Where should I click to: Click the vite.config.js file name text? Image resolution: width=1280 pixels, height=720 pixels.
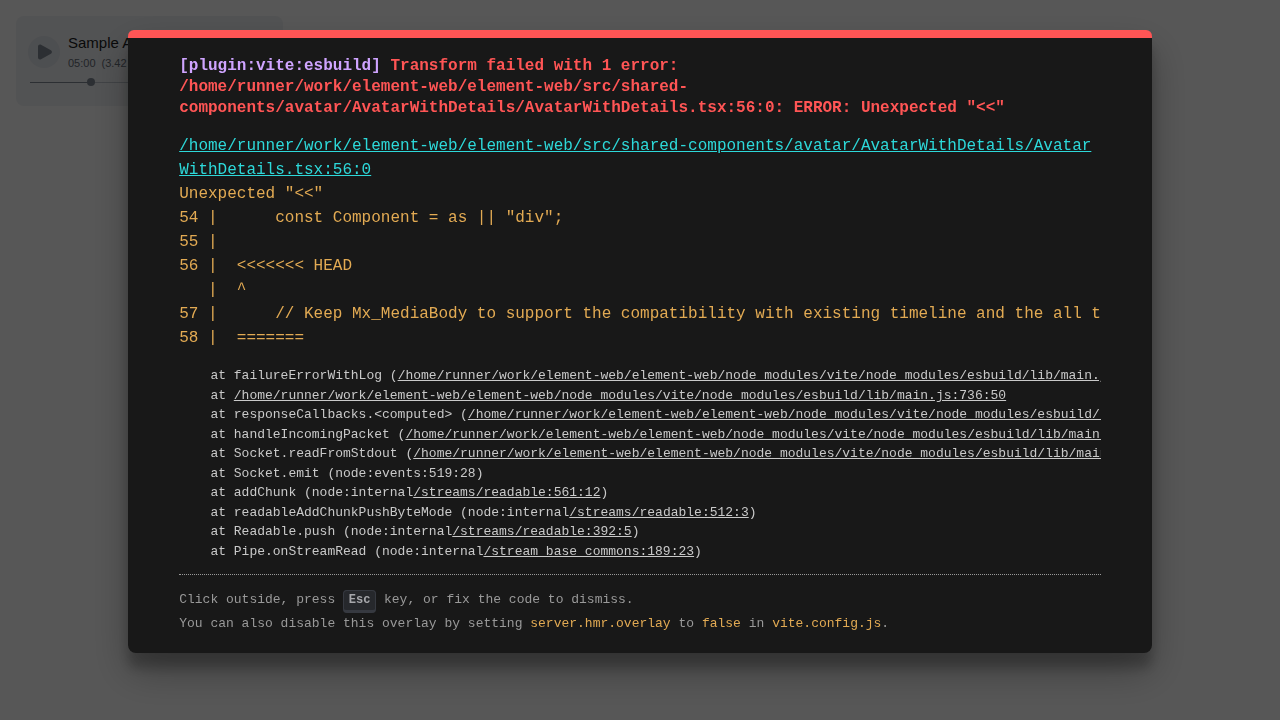[826, 624]
